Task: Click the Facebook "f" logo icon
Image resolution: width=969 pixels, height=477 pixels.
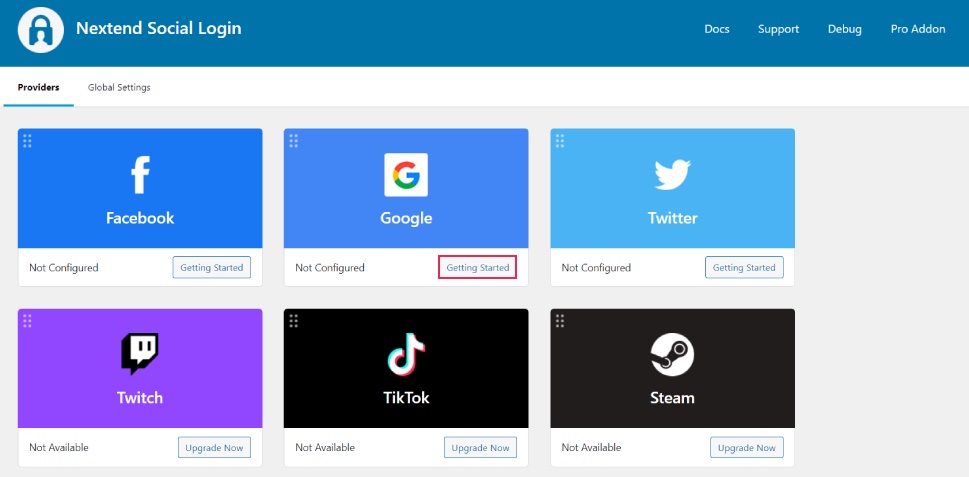Action: pos(140,175)
